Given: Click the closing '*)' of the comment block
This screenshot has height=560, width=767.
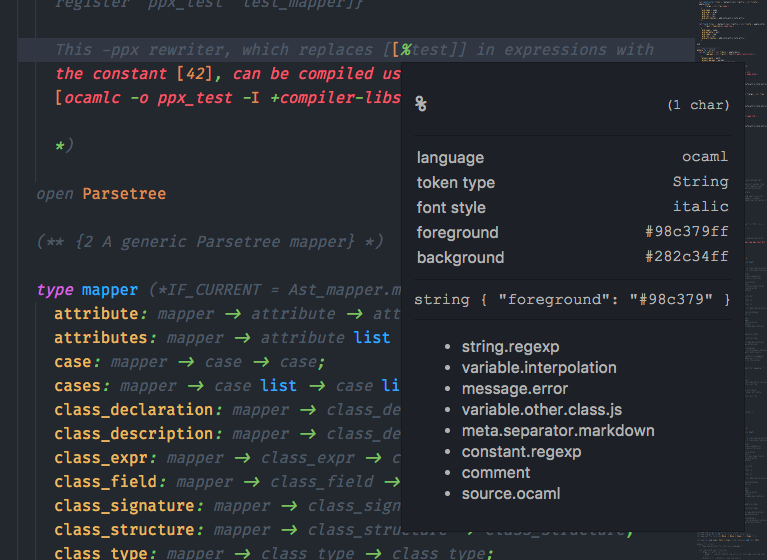Looking at the screenshot, I should tap(64, 146).
